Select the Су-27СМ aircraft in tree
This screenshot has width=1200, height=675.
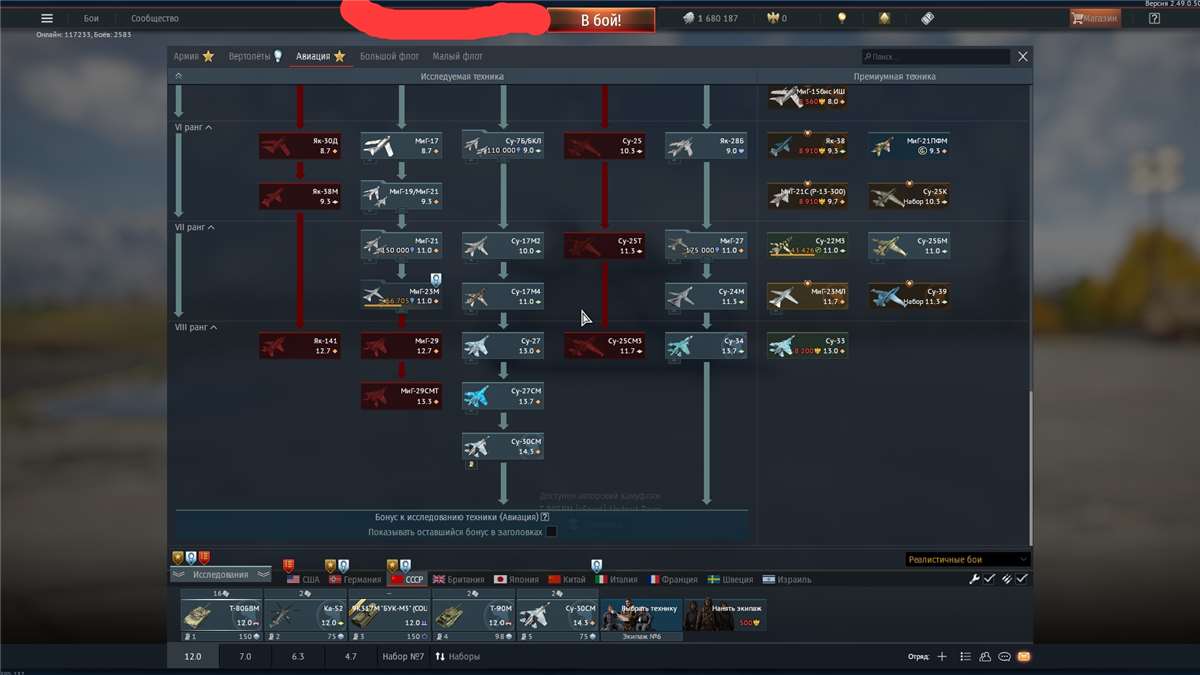point(503,397)
